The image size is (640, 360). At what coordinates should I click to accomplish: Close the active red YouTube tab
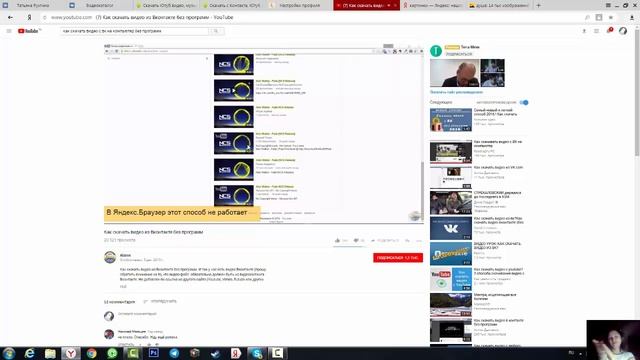pos(395,5)
